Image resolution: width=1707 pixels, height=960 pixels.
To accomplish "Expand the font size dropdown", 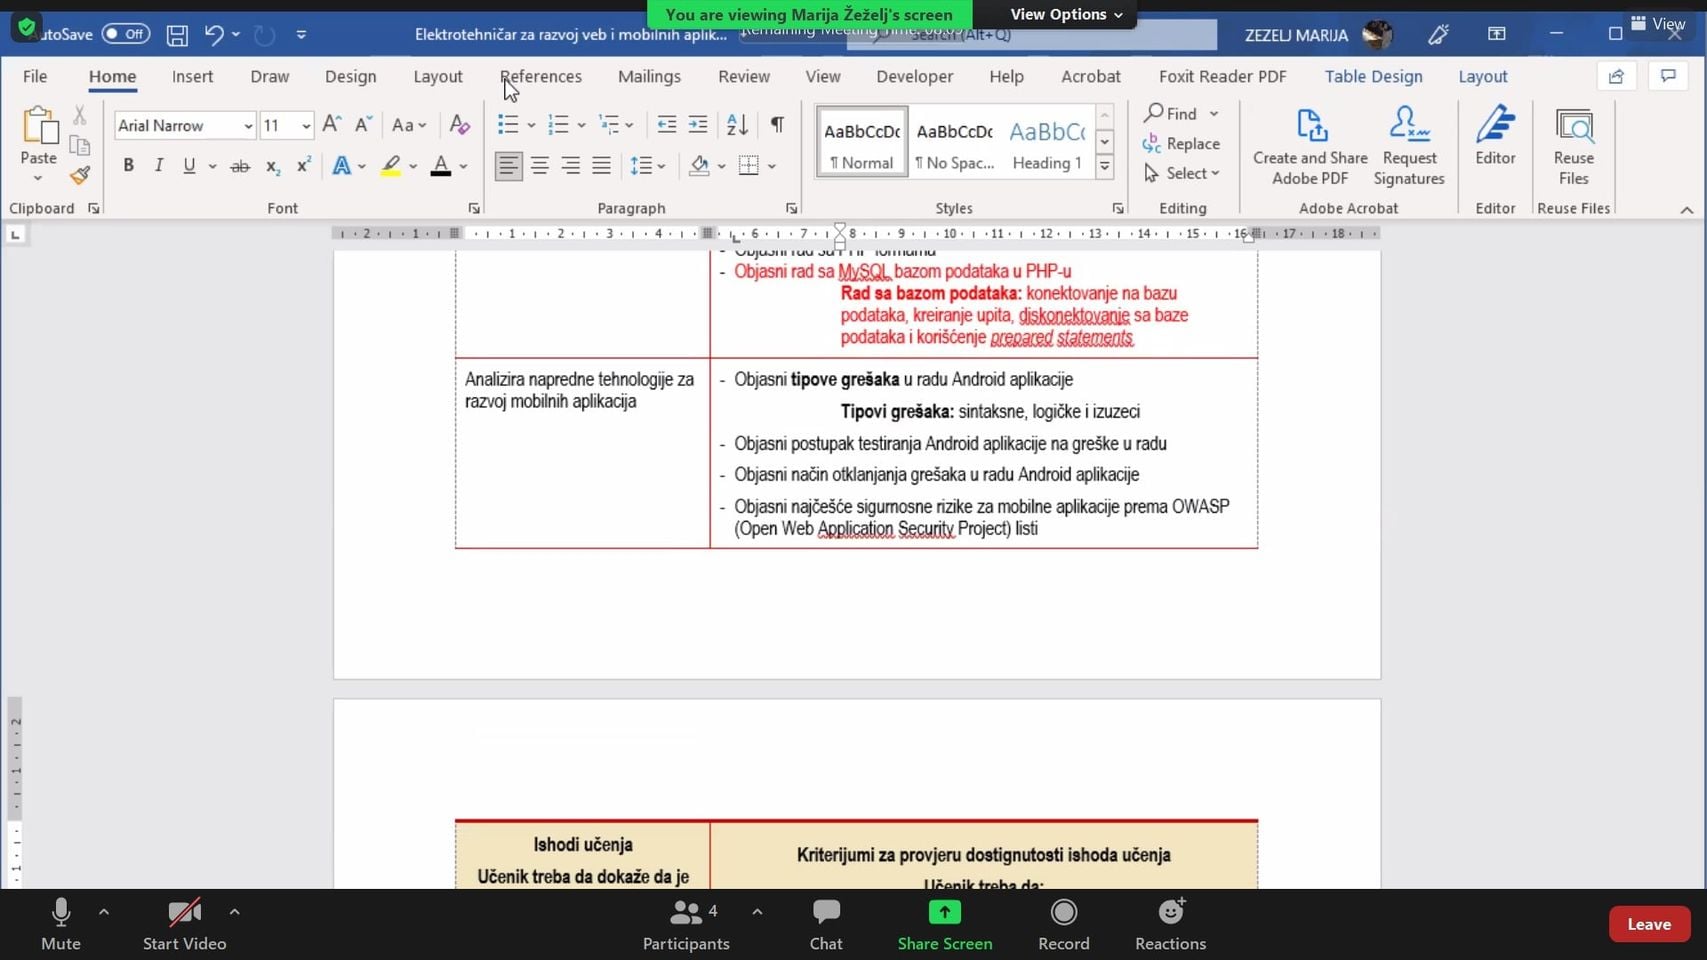I will pos(306,126).
